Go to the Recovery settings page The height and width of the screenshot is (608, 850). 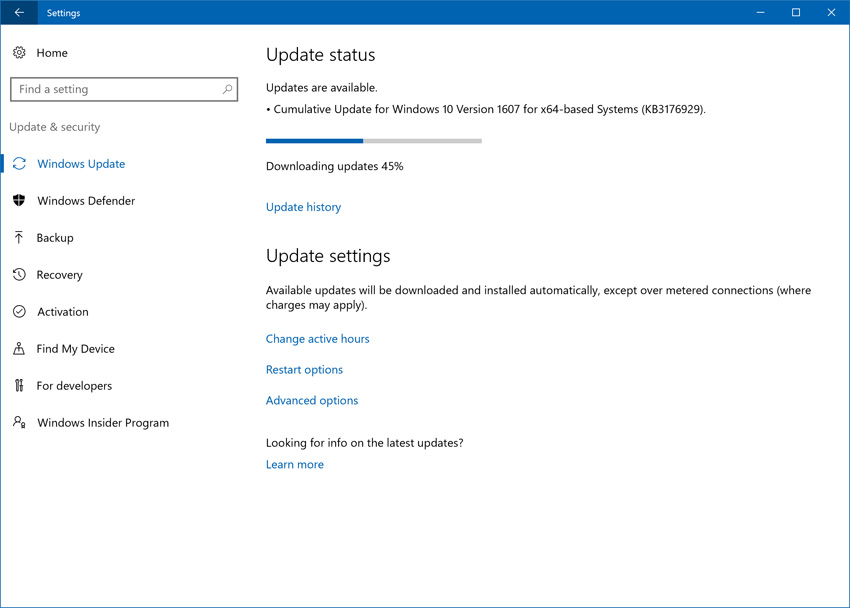[x=60, y=275]
